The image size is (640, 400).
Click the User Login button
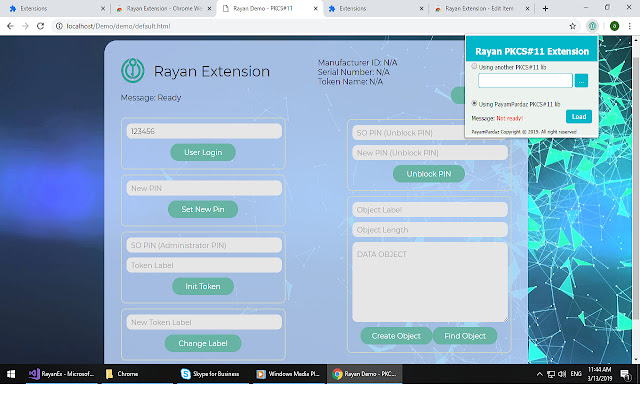203,152
